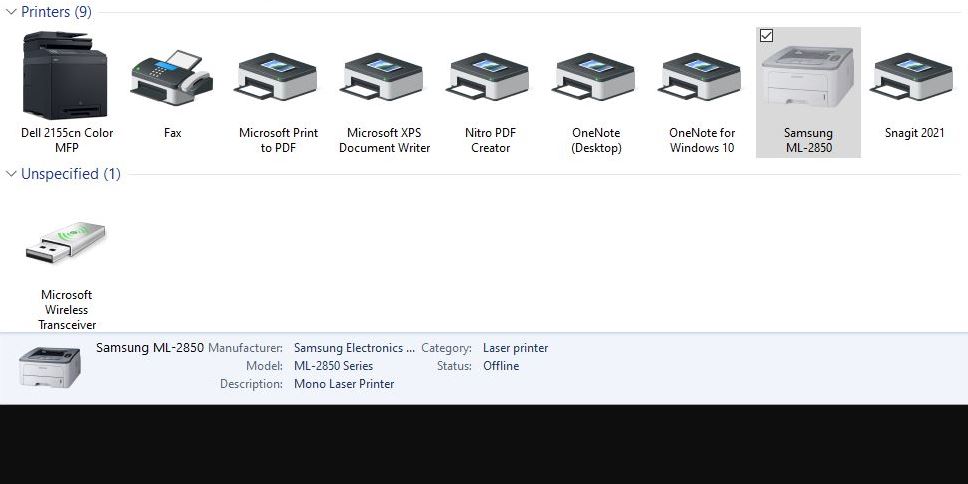Screen dimensions: 968x484
Task: Click the 'Description:' field label
Action: (x=251, y=384)
